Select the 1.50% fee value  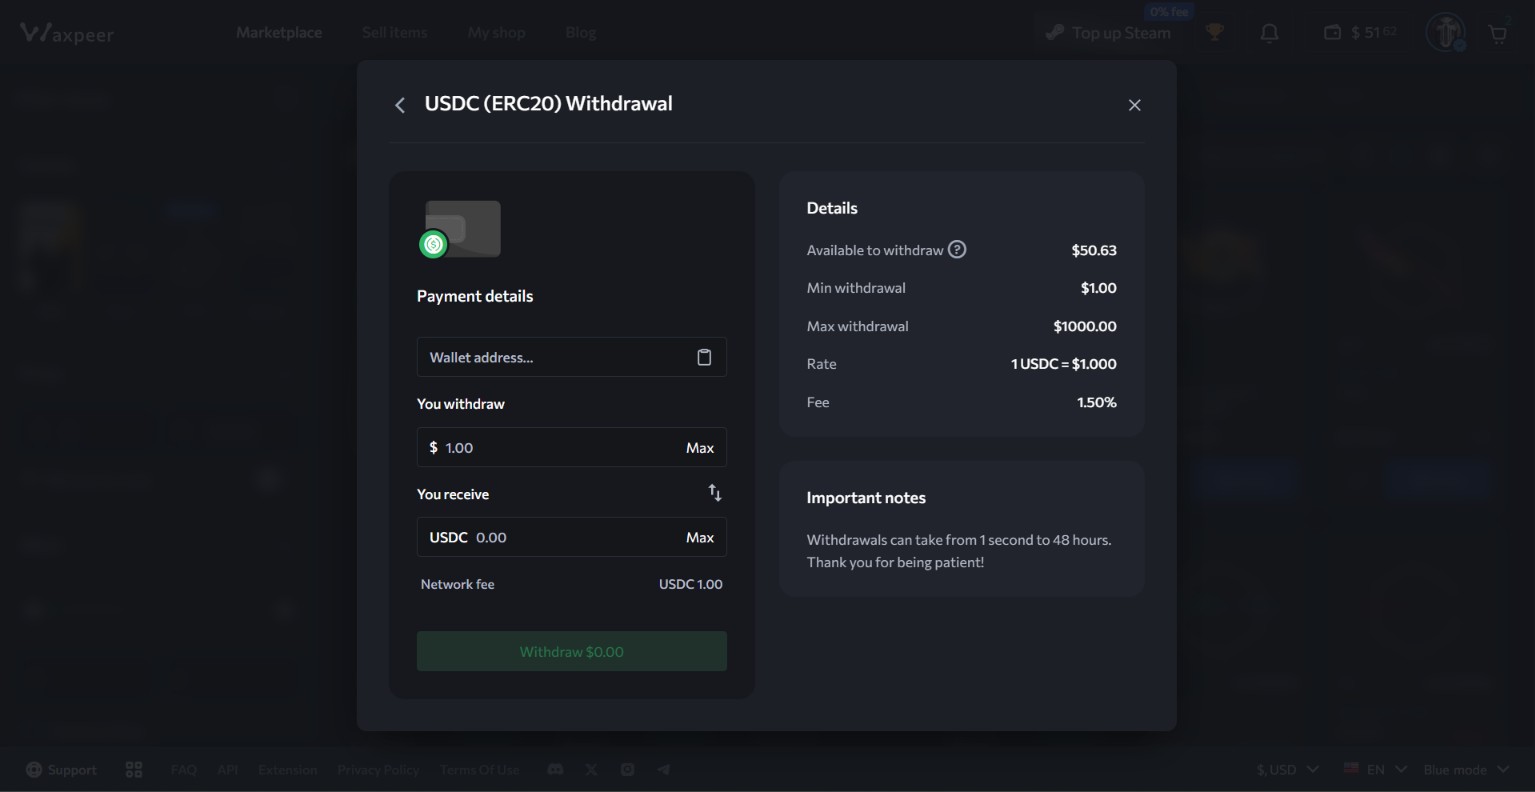pyautogui.click(x=1097, y=402)
